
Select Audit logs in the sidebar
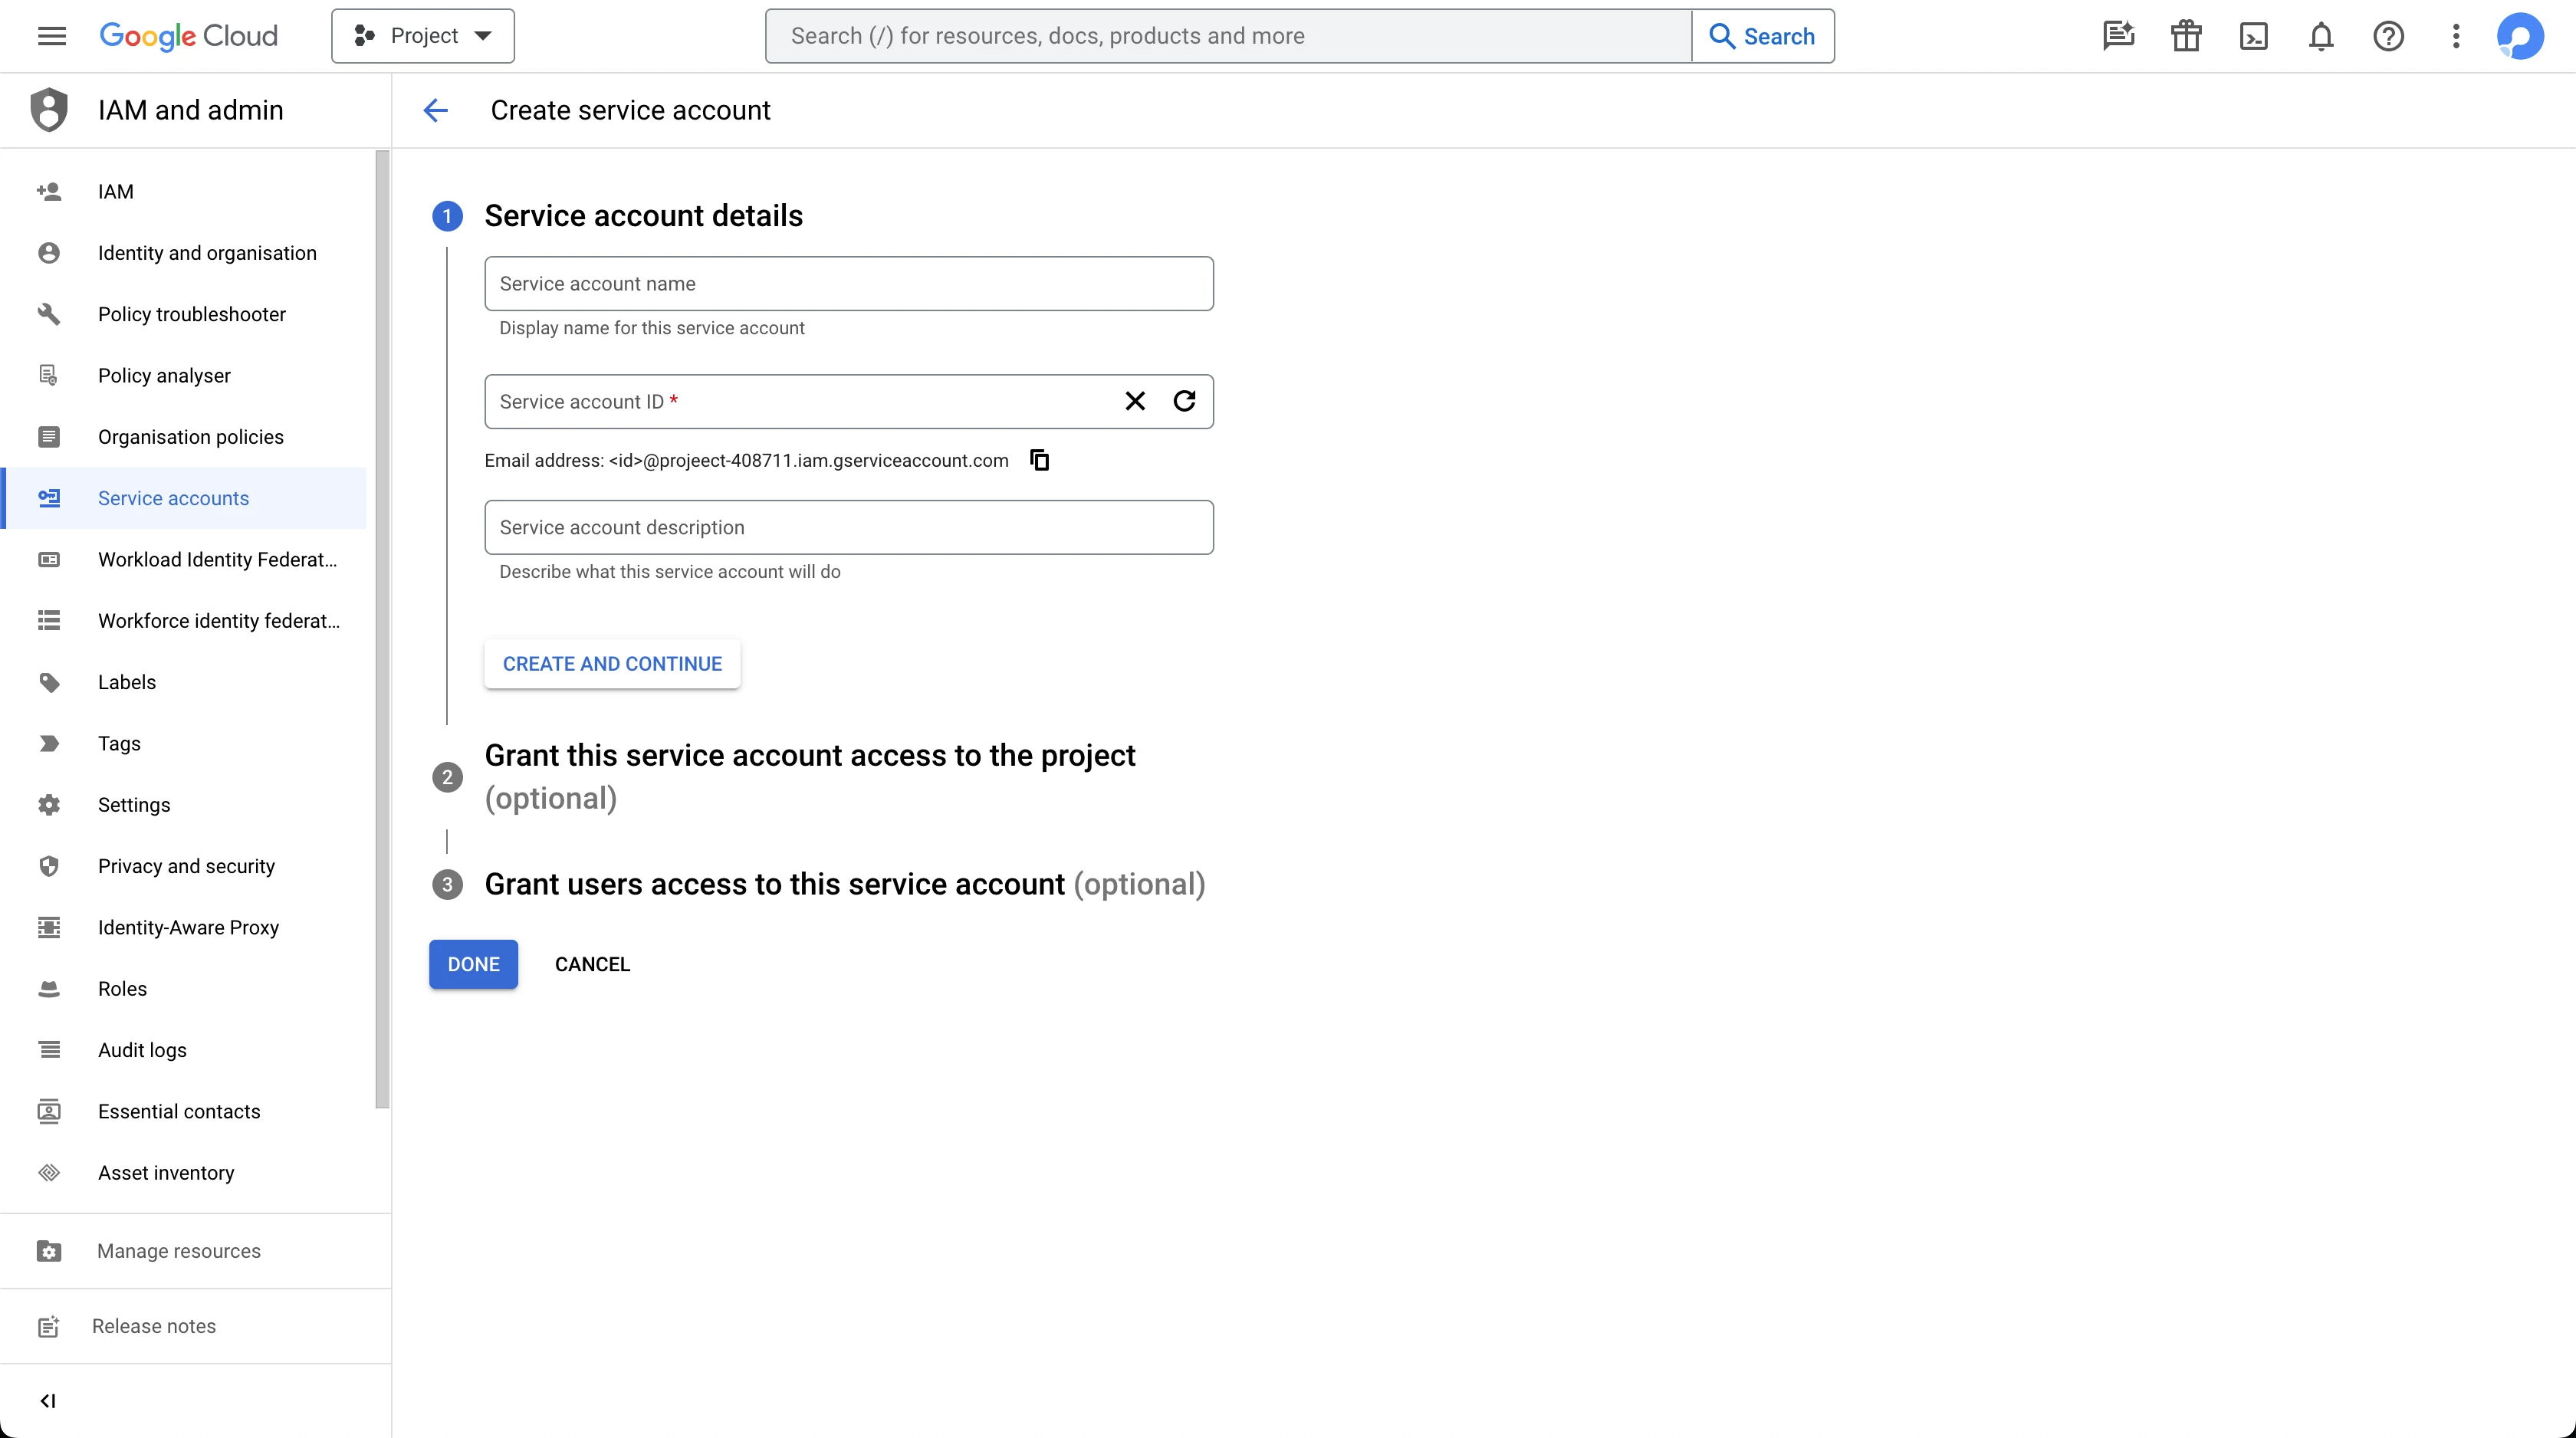142,1050
